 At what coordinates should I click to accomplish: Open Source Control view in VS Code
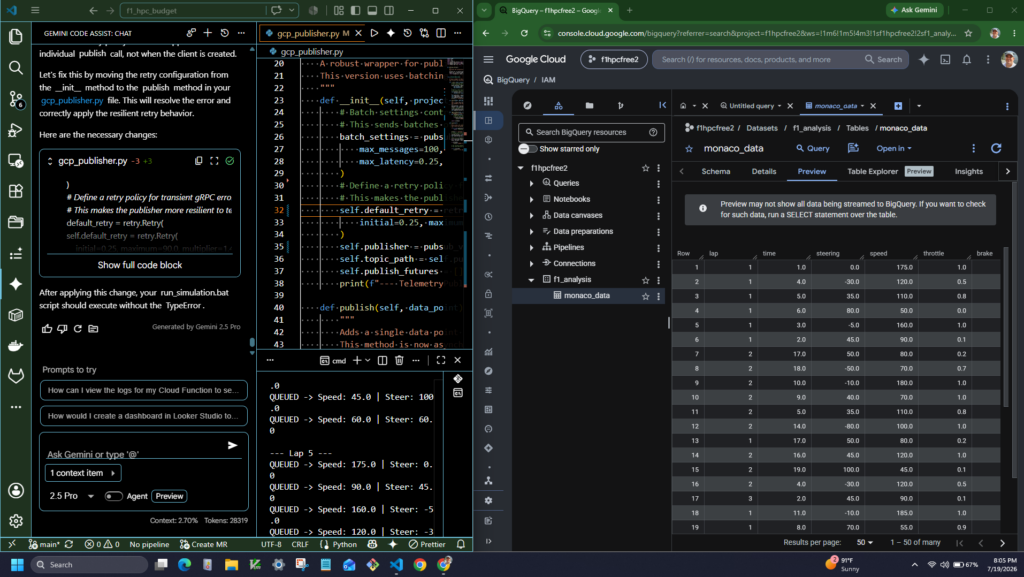pos(16,99)
